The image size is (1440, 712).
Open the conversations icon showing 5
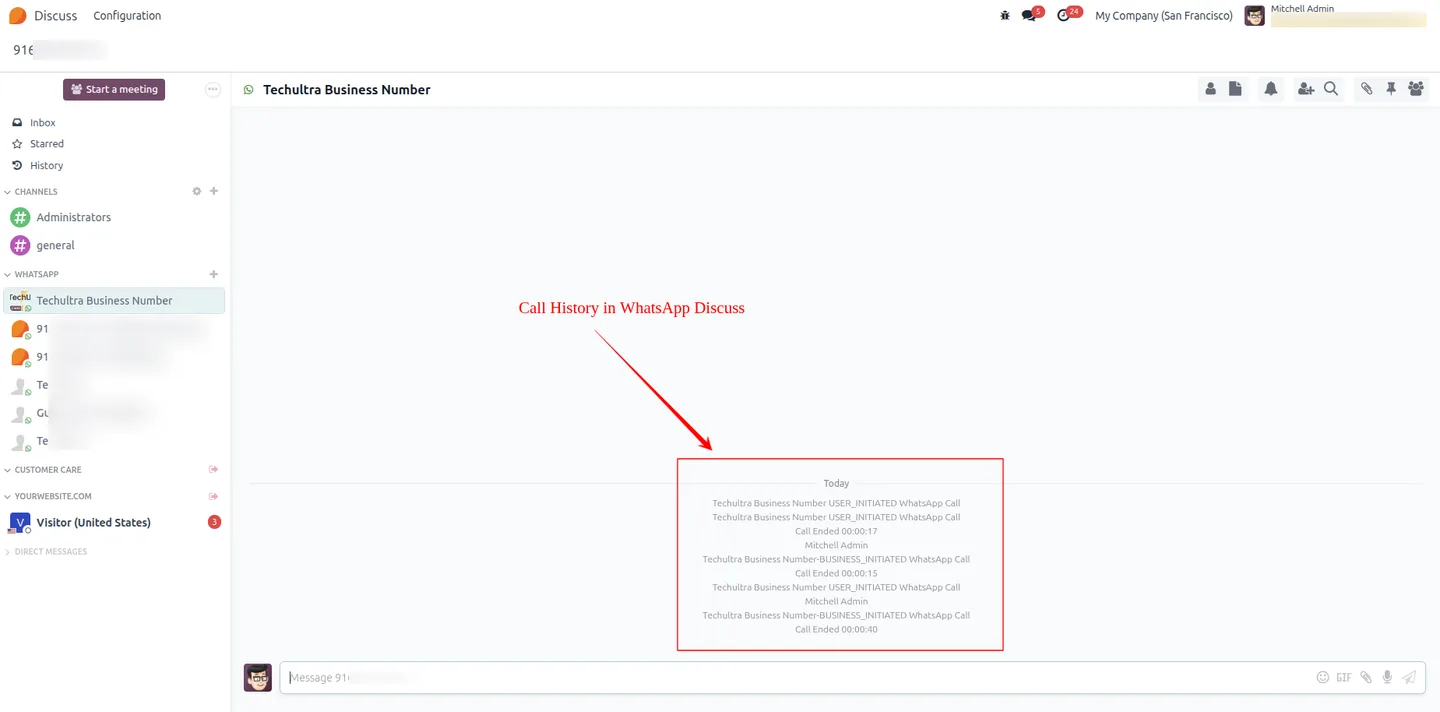point(1031,15)
